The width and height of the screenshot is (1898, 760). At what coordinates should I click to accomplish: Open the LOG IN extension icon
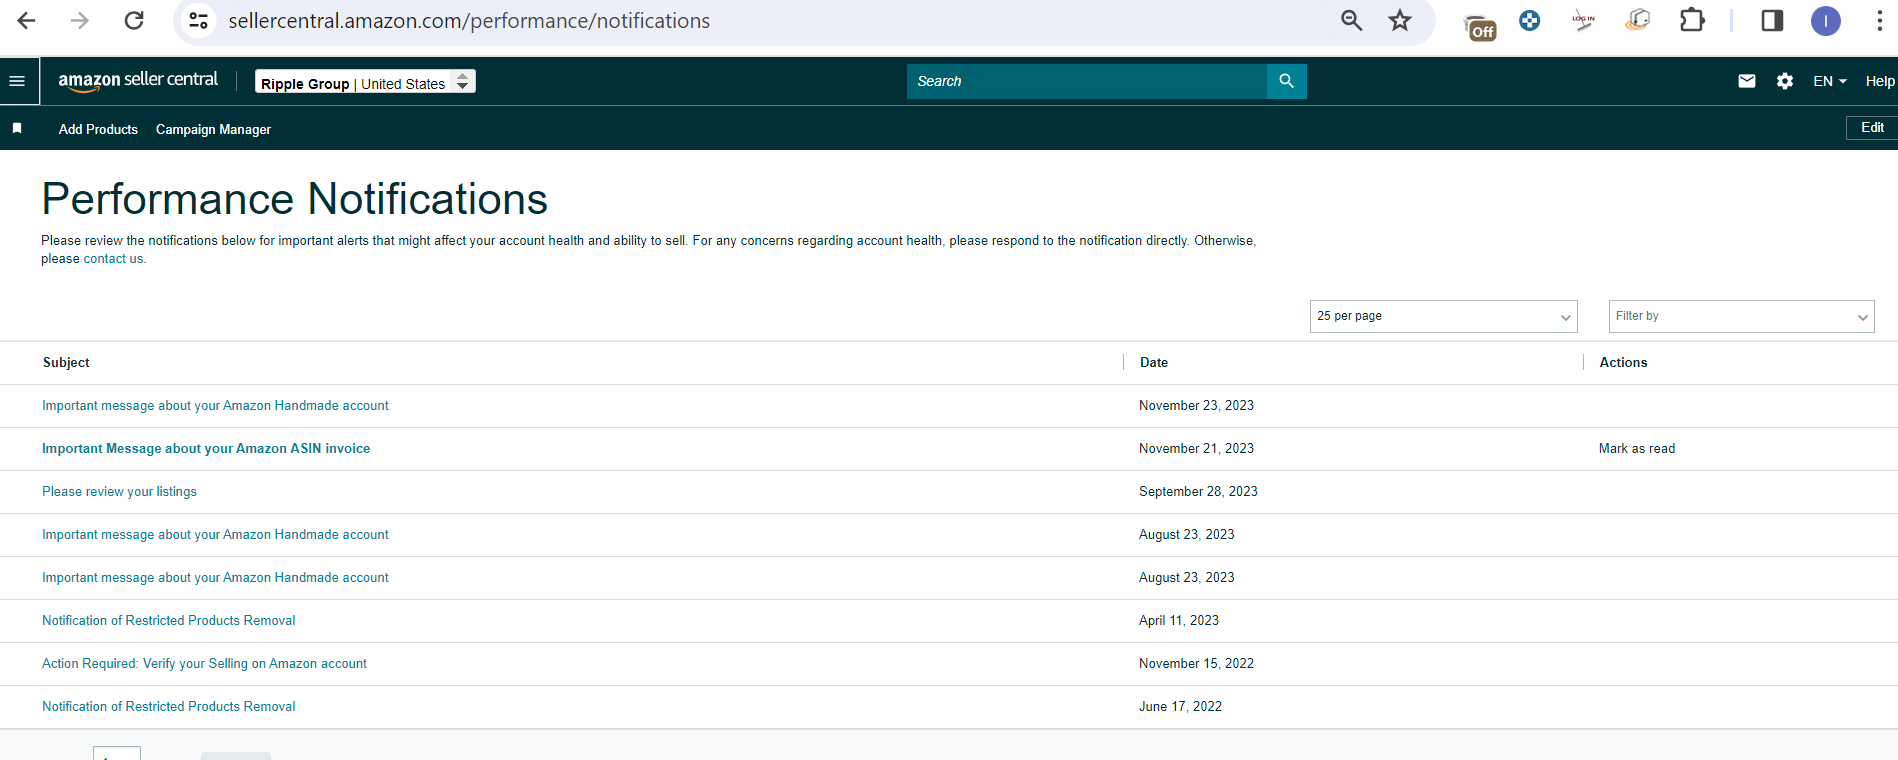(x=1583, y=20)
